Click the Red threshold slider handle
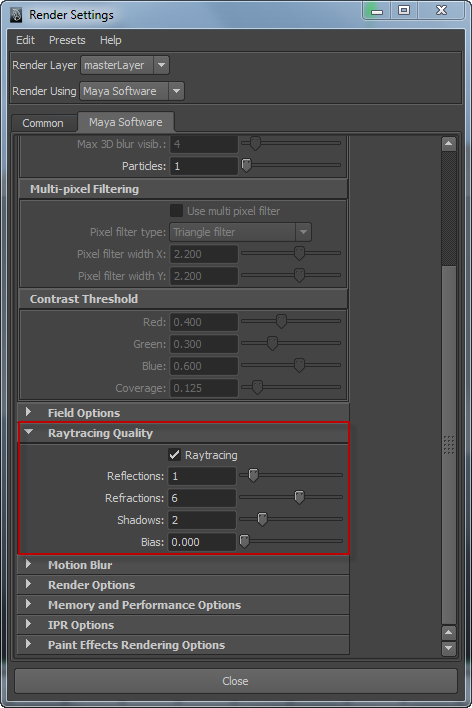Viewport: 472px width, 708px height. 281,321
